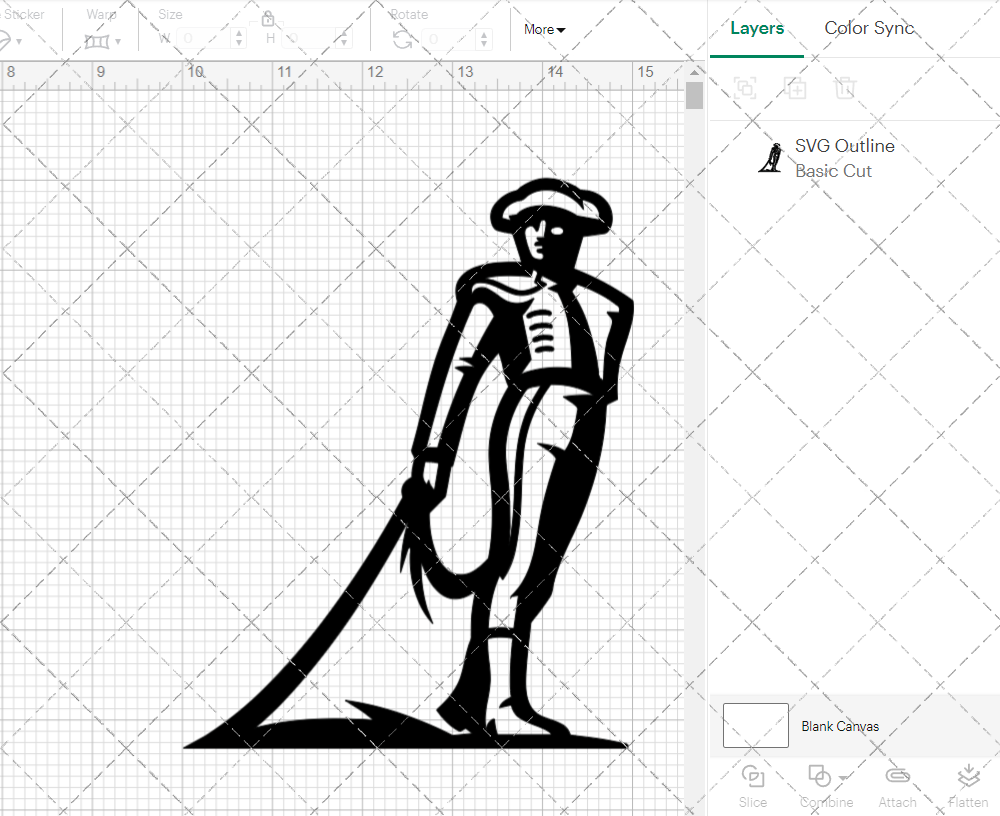1000x816 pixels.
Task: Click the Warp tool icon
Action: coord(96,41)
